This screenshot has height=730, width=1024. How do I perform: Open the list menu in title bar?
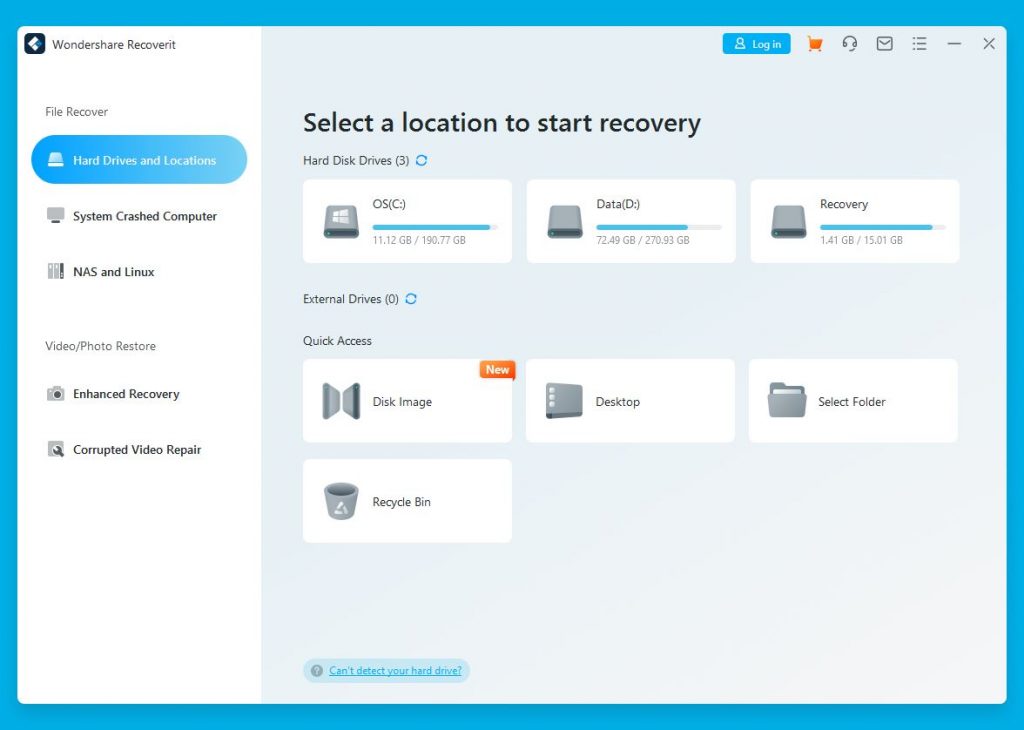coord(919,44)
